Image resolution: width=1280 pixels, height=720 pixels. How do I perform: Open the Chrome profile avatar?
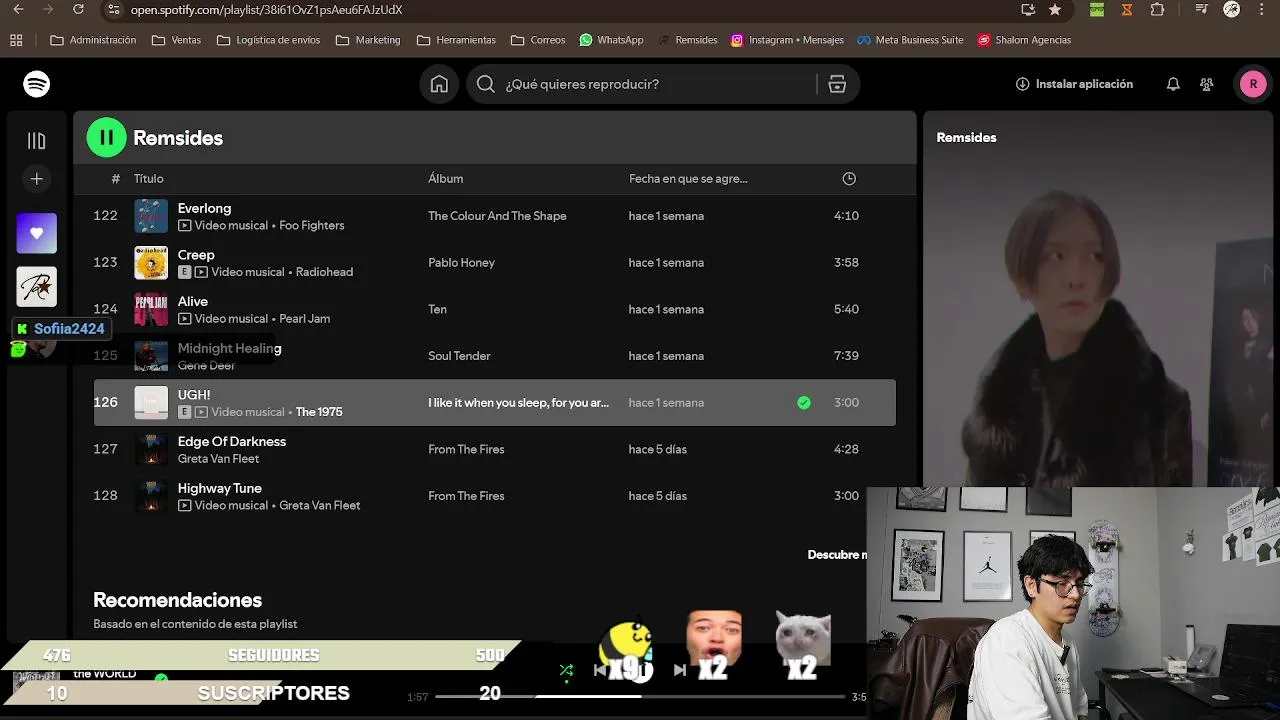pyautogui.click(x=1231, y=9)
